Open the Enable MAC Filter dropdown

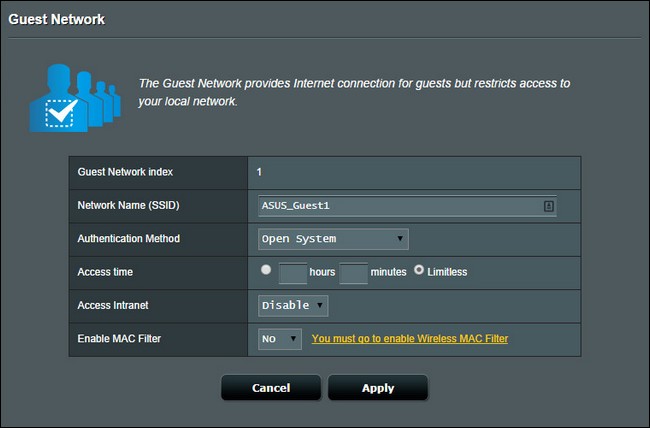[x=280, y=339]
